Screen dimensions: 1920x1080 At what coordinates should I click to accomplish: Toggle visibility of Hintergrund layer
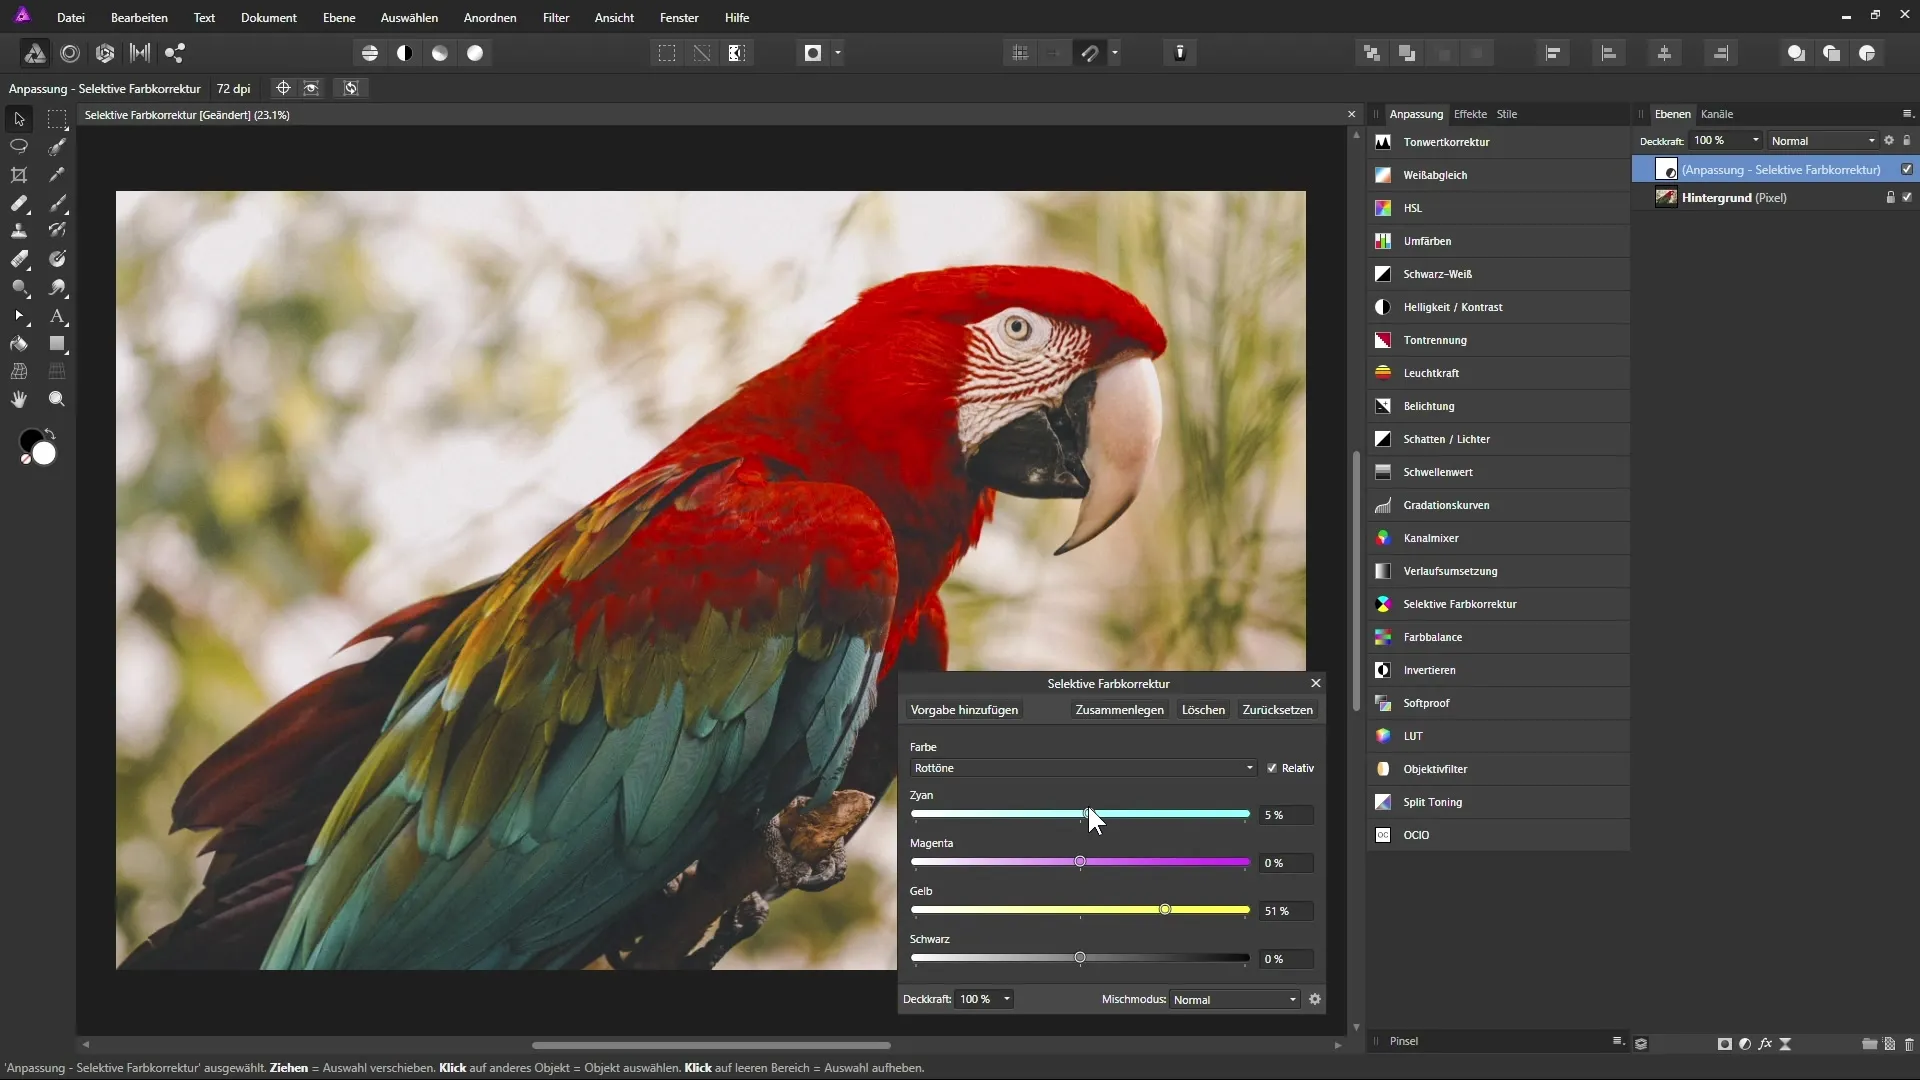(1907, 197)
